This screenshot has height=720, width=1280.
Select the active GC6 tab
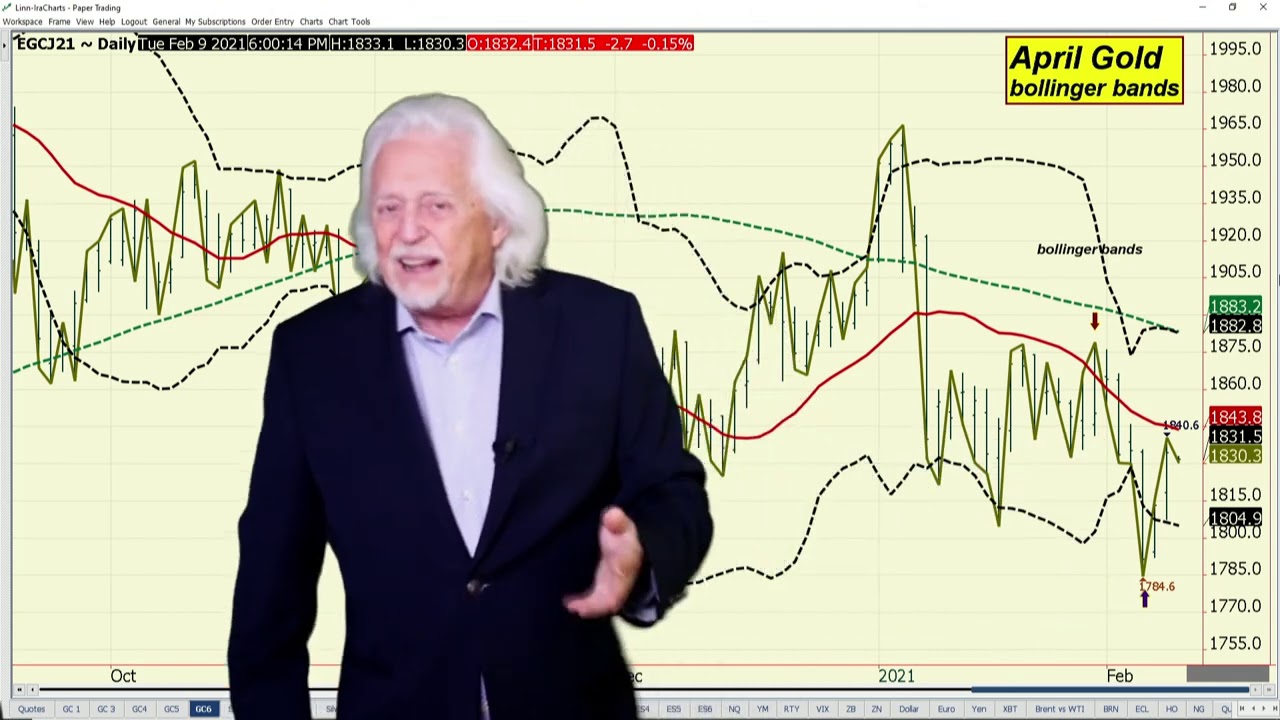pos(203,709)
